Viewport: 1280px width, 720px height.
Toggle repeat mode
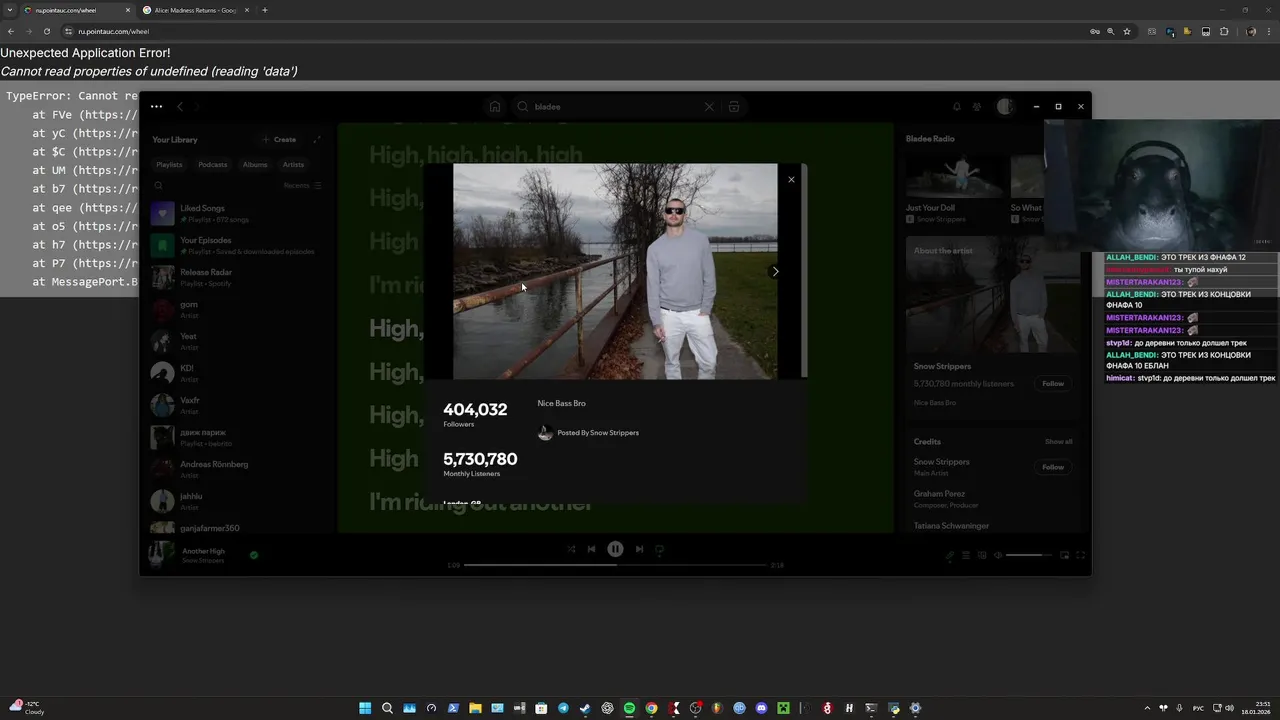[659, 549]
